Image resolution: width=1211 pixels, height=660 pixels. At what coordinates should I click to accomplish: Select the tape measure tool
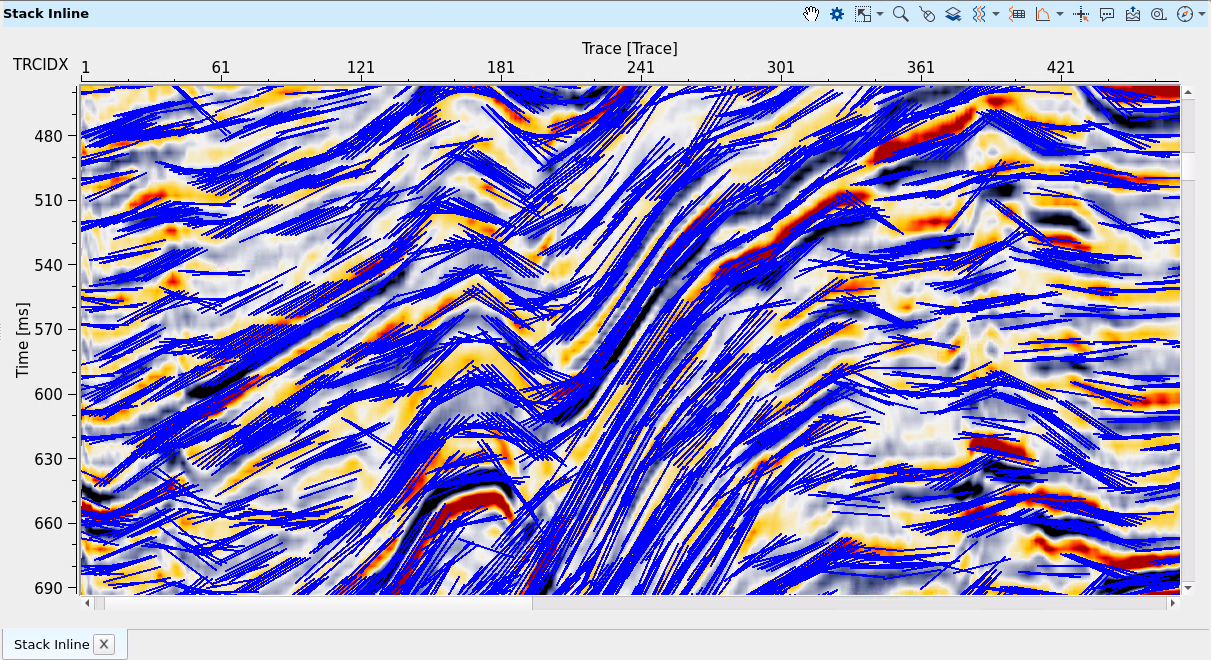1157,14
